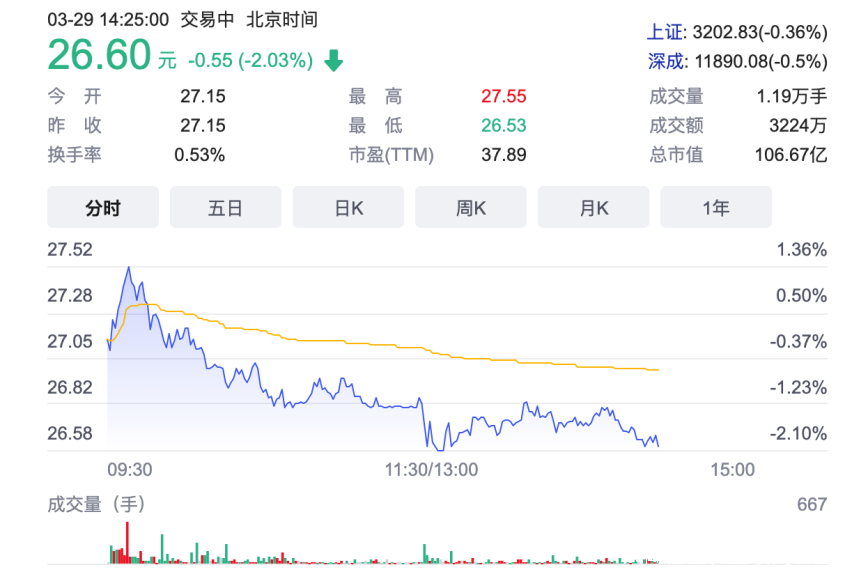Switch to the 五日 tab
Image resolution: width=868 pixels, height=581 pixels.
[225, 208]
